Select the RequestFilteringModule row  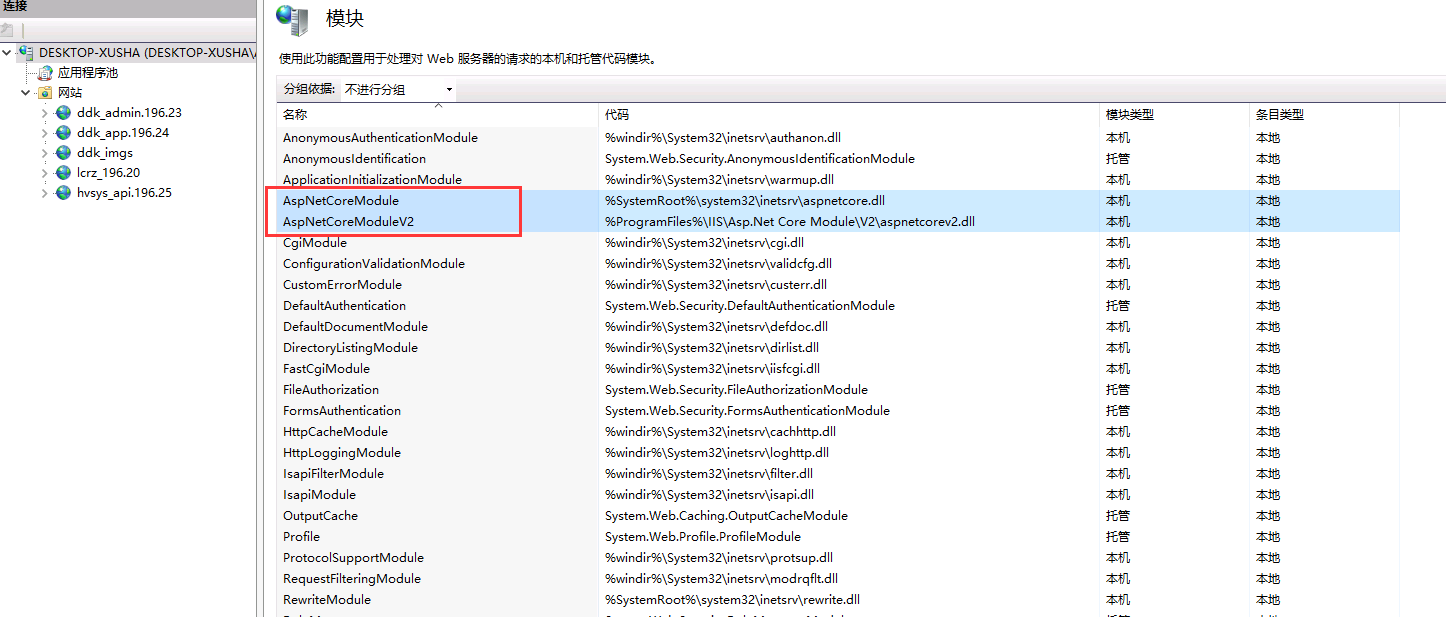838,579
